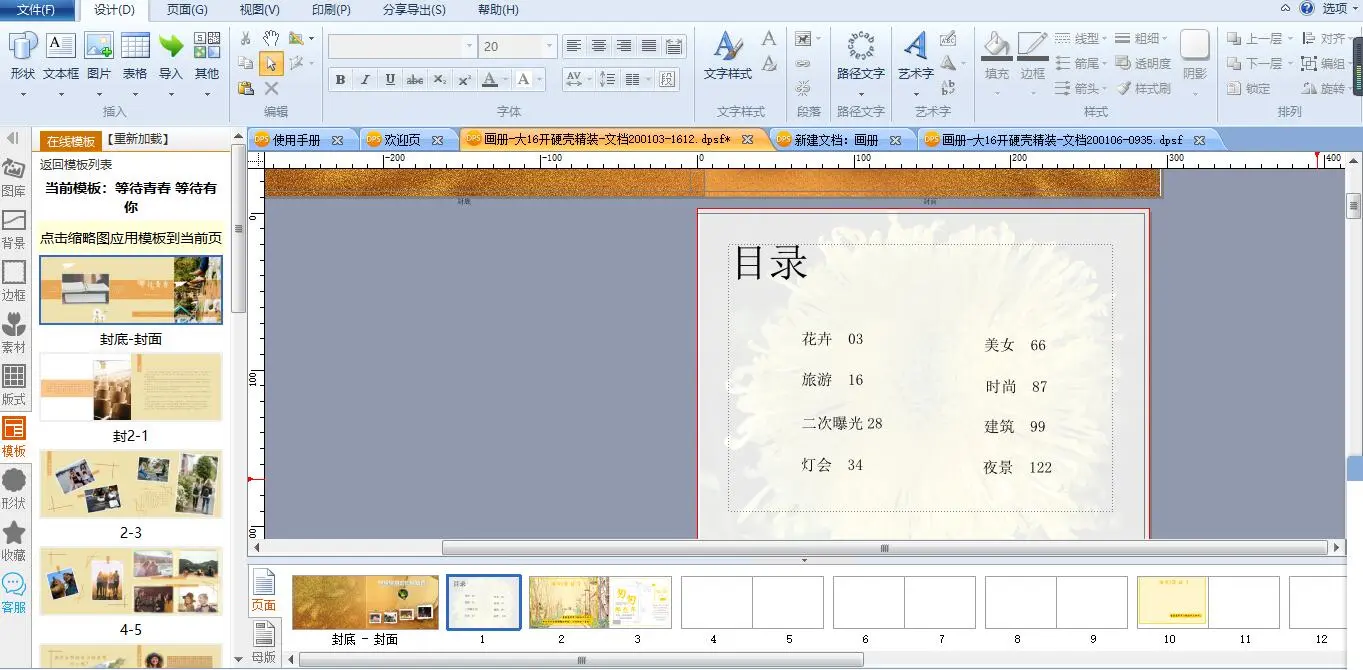Expand the font size dropdown showing 20
1363x670 pixels.
[549, 46]
